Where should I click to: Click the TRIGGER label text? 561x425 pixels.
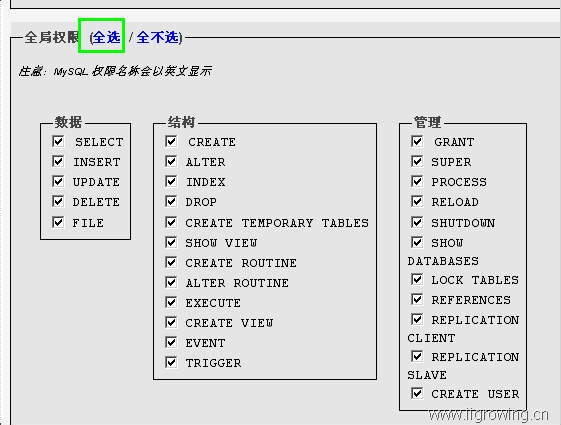[213, 363]
